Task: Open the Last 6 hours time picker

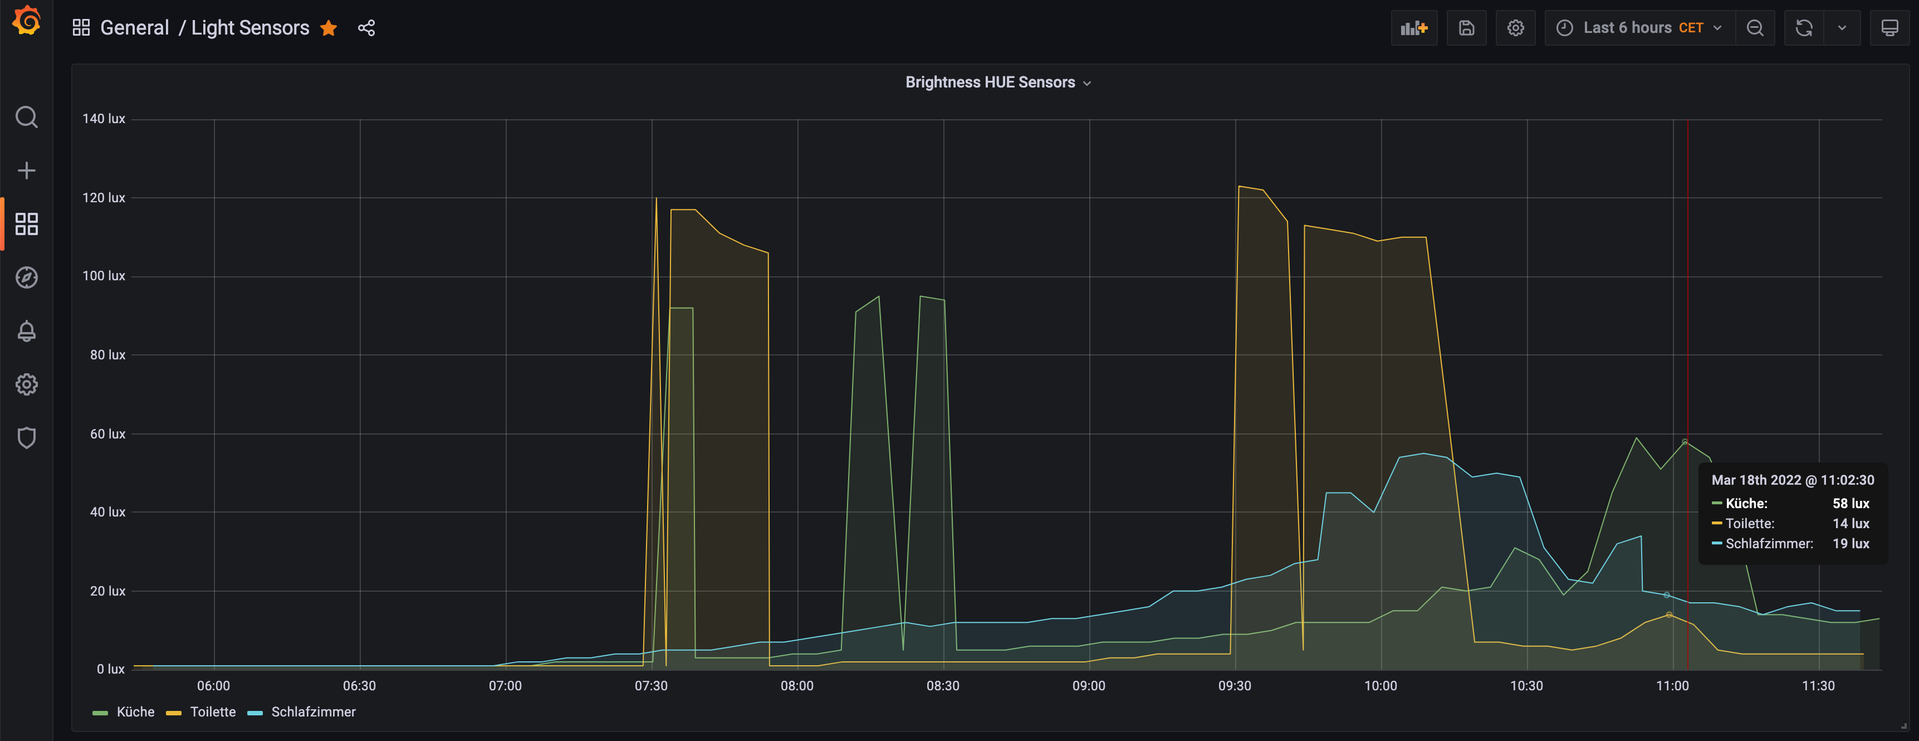Action: tap(1639, 28)
